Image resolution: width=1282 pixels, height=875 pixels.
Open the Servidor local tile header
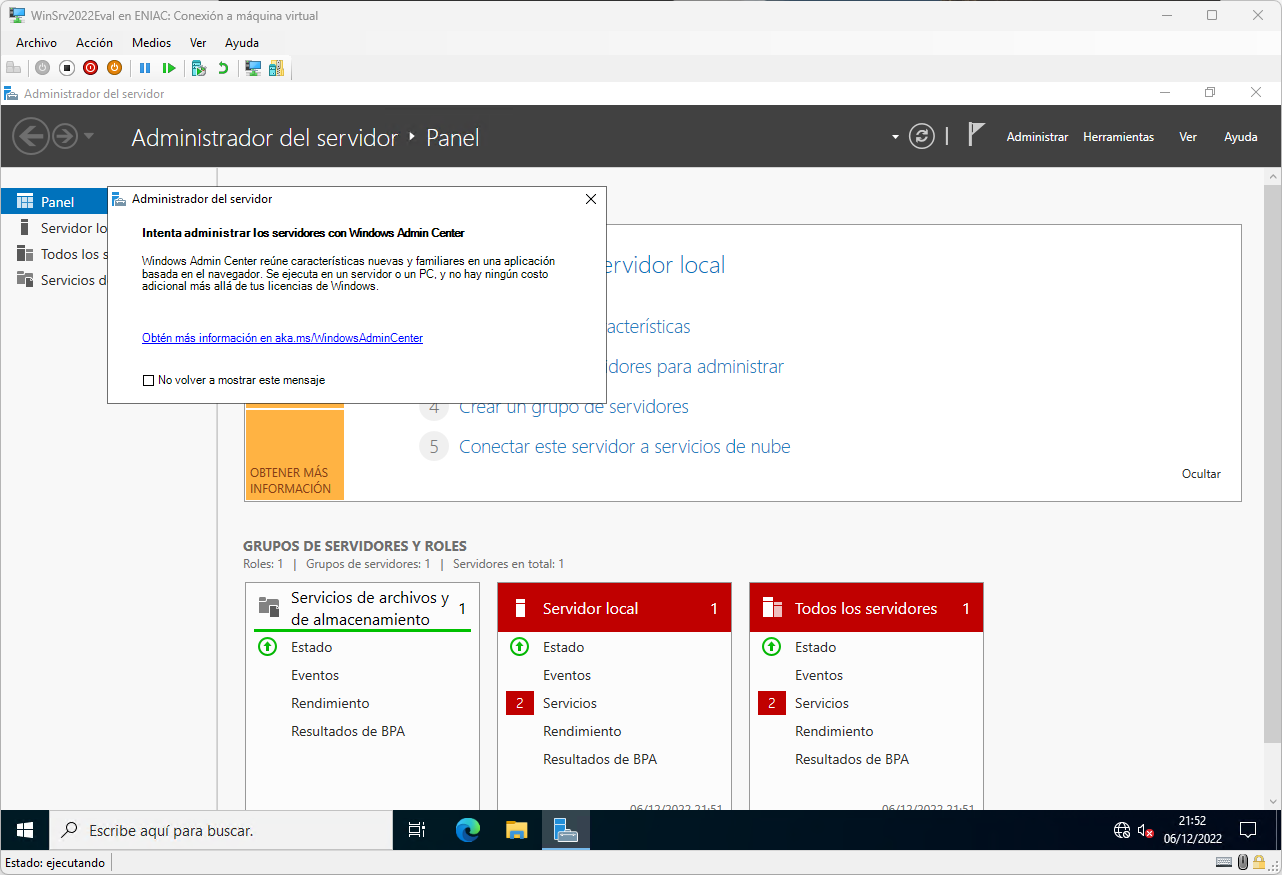615,608
